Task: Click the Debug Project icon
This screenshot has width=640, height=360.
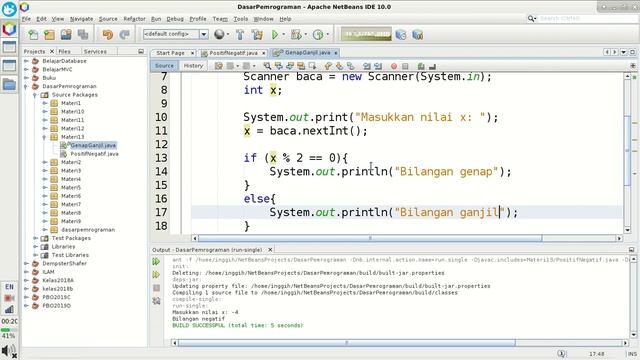Action: [x=296, y=35]
